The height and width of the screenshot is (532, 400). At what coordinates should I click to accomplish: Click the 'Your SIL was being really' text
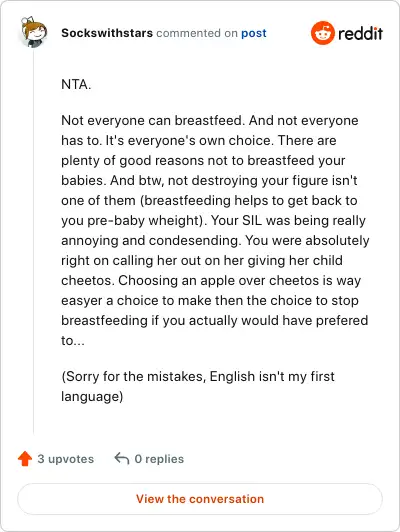(288, 221)
